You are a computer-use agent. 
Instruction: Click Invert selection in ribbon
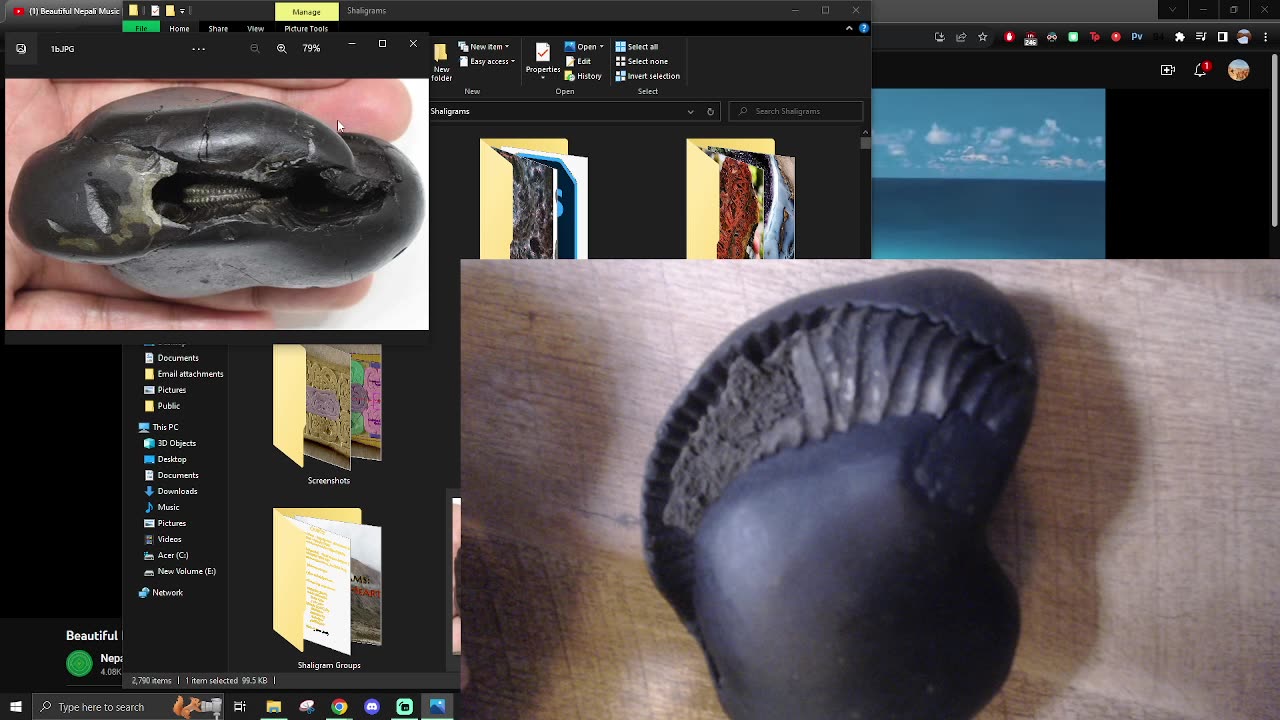tap(647, 76)
